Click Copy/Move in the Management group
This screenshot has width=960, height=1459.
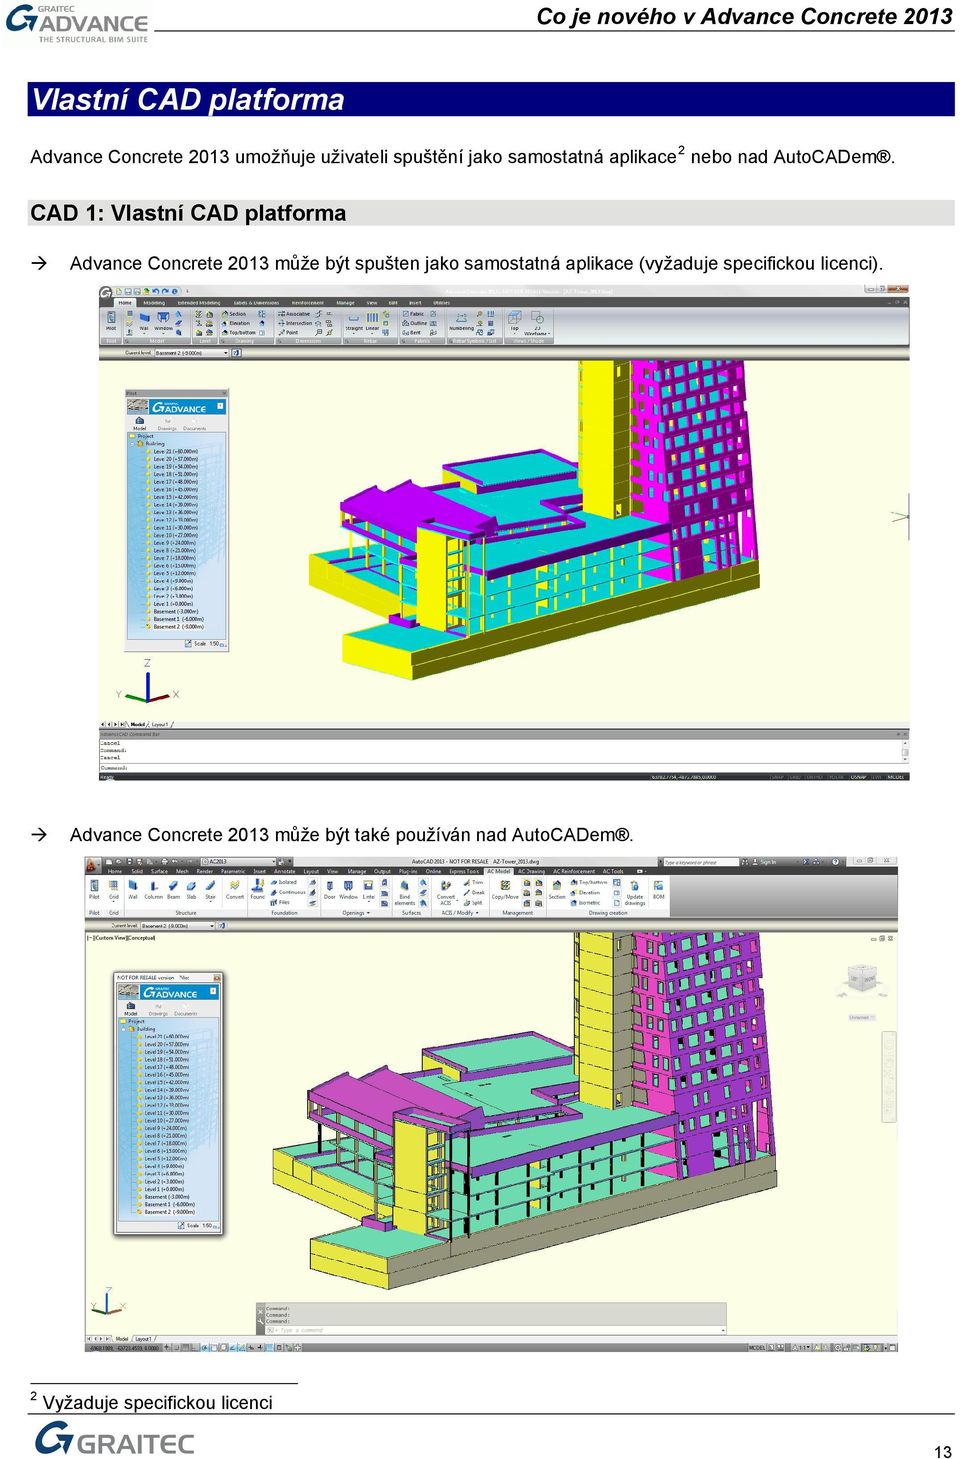[x=505, y=888]
